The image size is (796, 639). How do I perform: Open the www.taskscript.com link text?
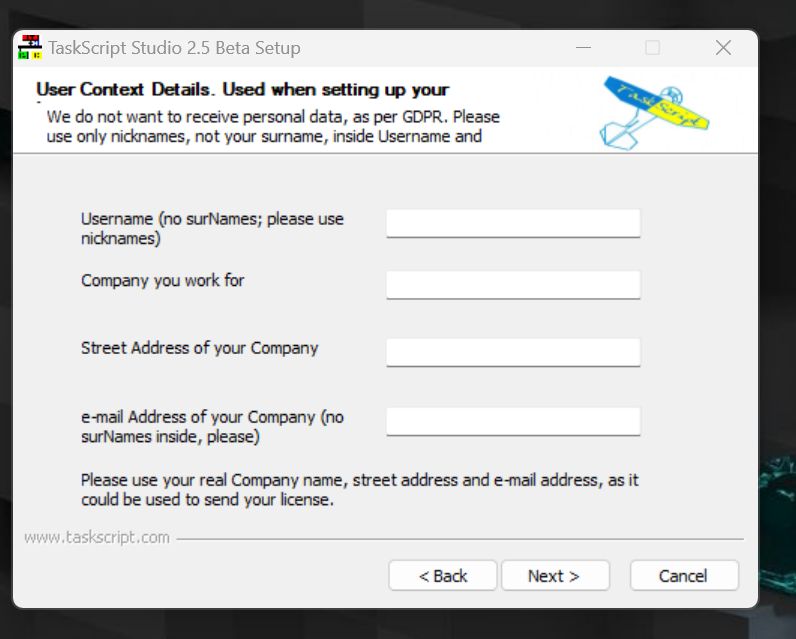pos(97,537)
